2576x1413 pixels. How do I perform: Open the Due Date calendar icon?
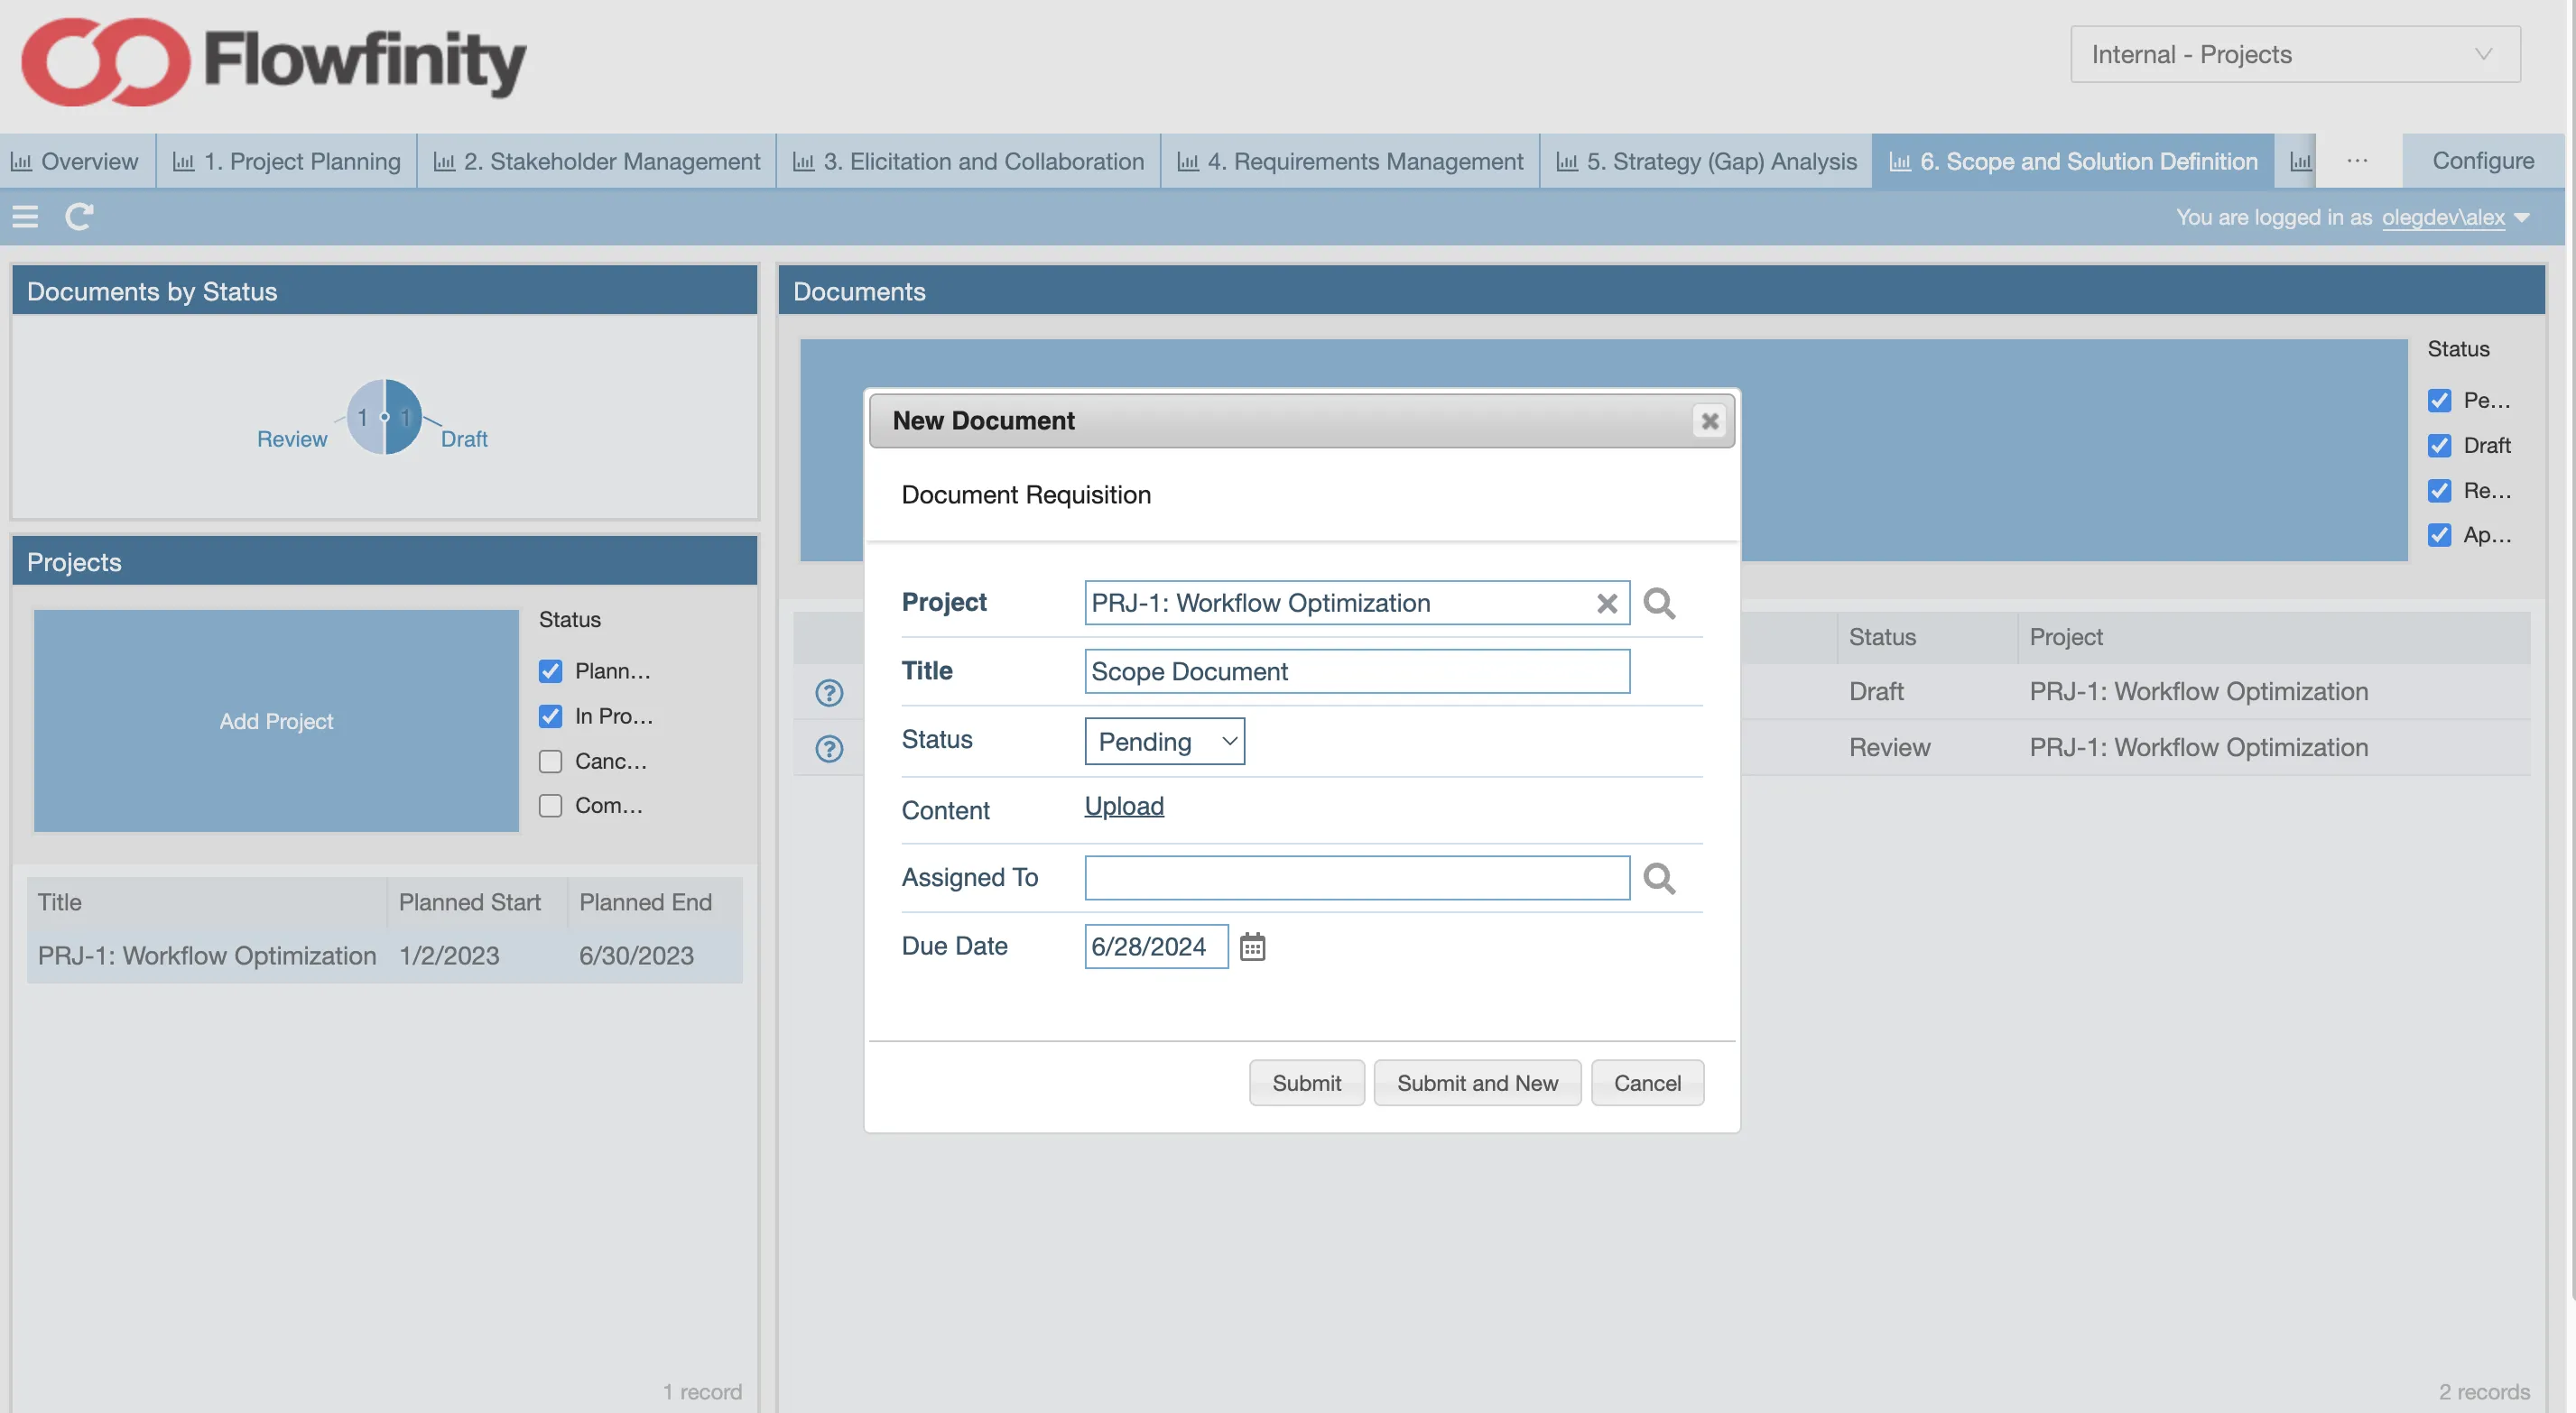pyautogui.click(x=1253, y=946)
